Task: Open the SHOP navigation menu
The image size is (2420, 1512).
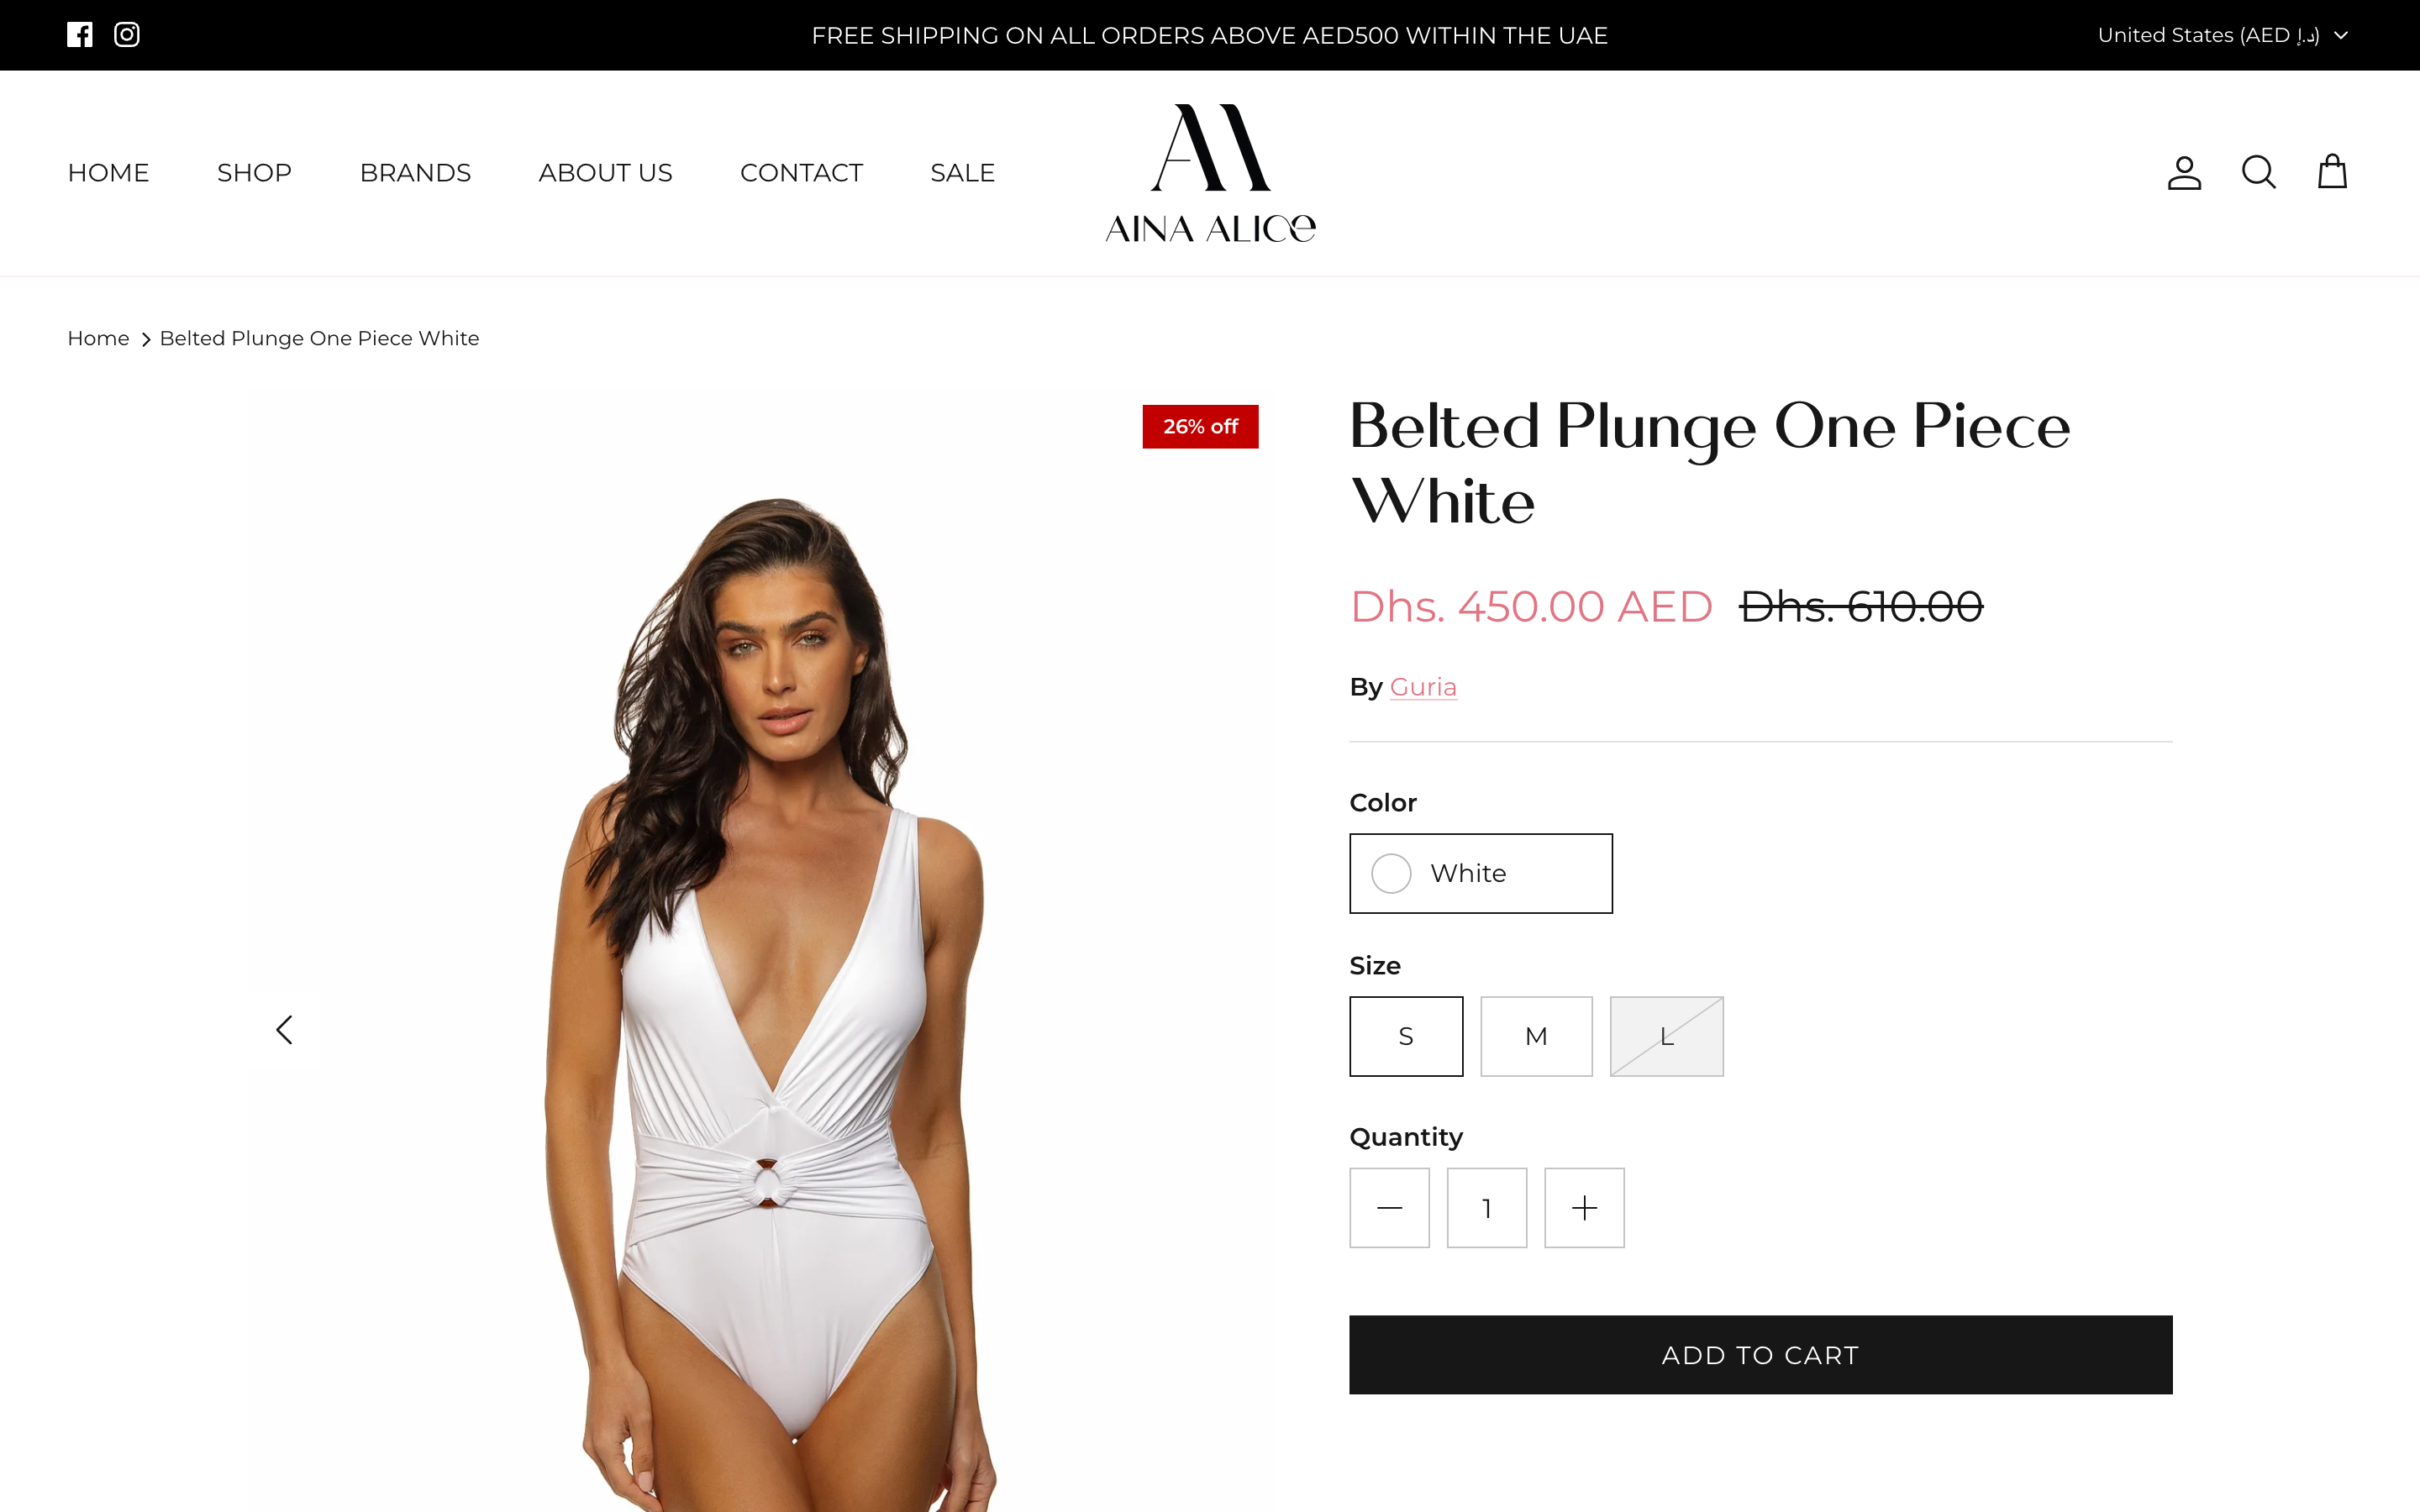Action: [x=254, y=173]
